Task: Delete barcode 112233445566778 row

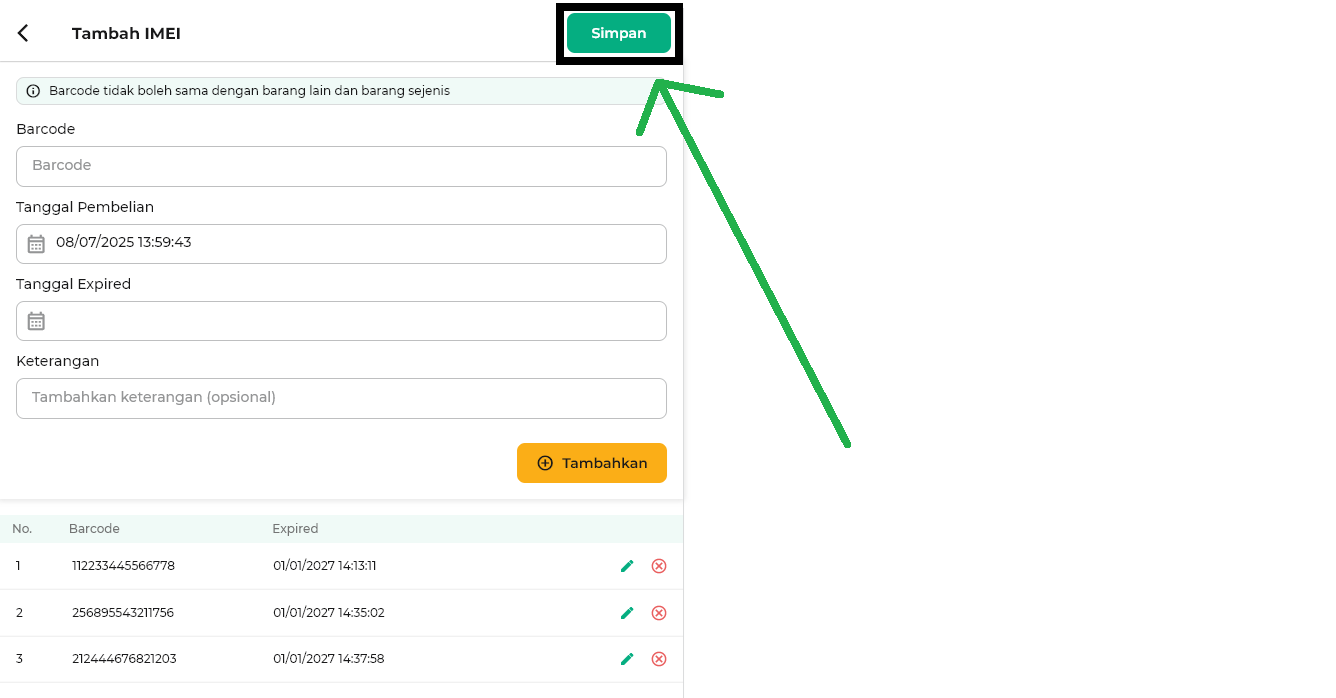Action: coord(659,566)
